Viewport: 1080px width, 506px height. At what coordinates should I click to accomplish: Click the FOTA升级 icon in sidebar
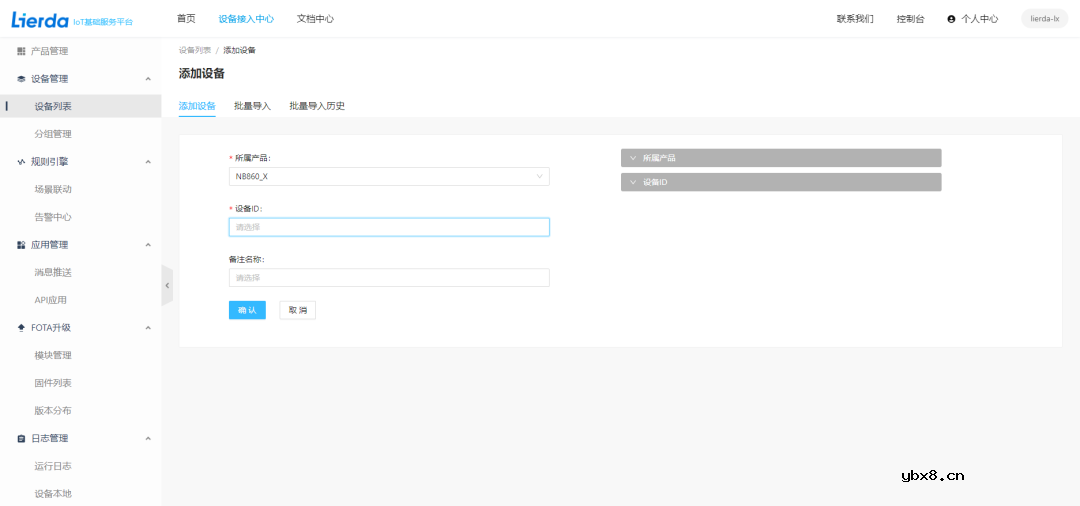click(x=22, y=328)
